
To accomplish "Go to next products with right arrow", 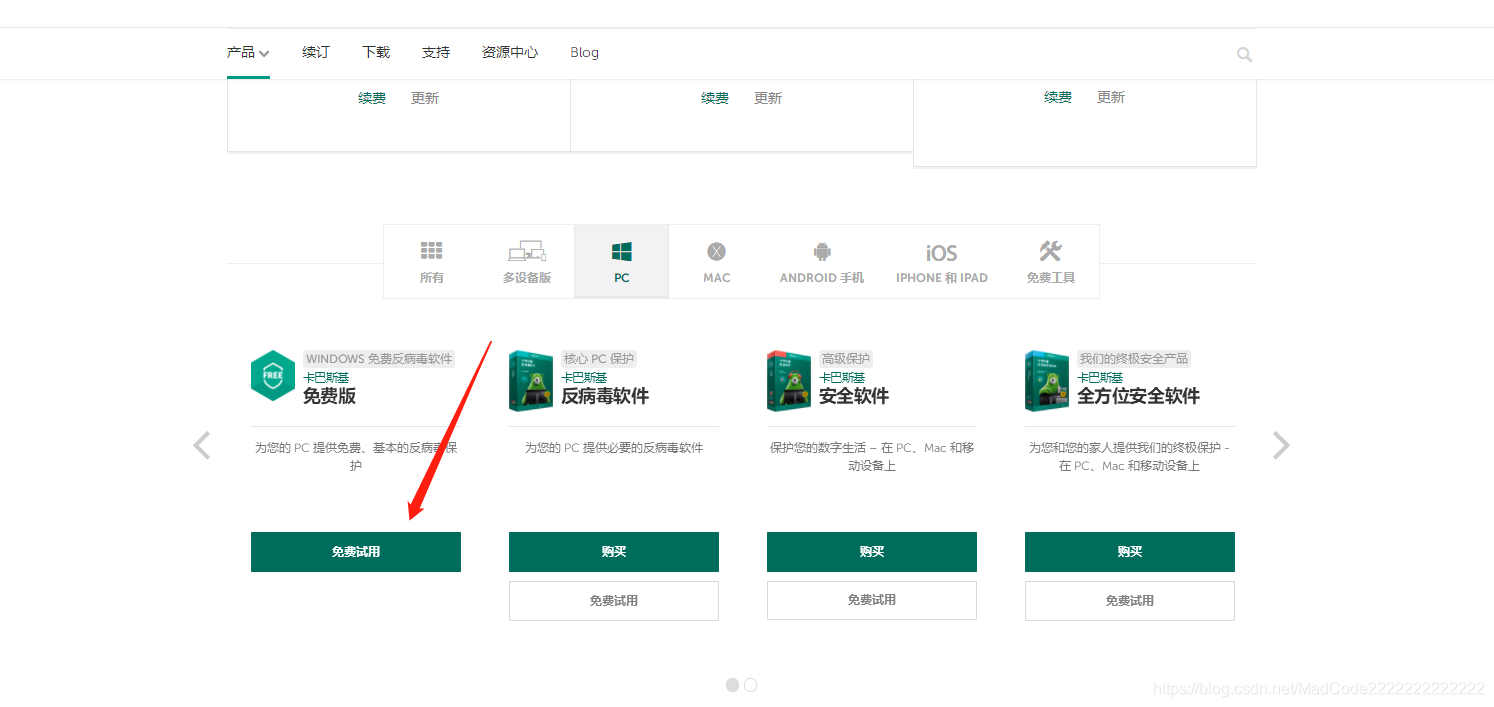I will (x=1281, y=445).
